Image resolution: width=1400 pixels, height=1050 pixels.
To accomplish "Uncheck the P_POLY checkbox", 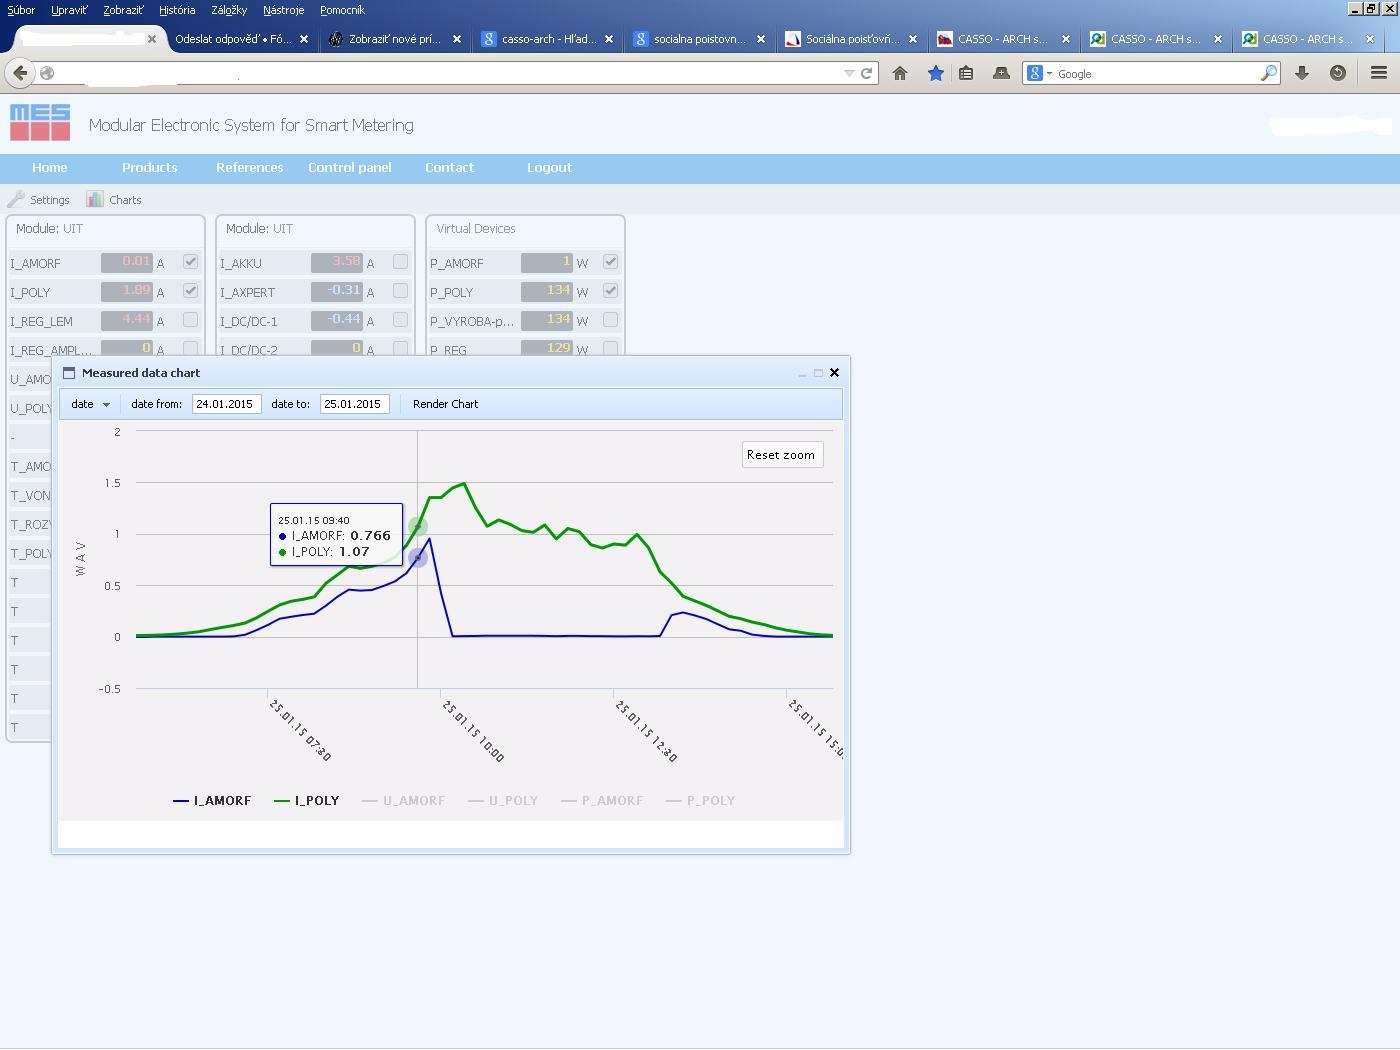I will tap(610, 291).
